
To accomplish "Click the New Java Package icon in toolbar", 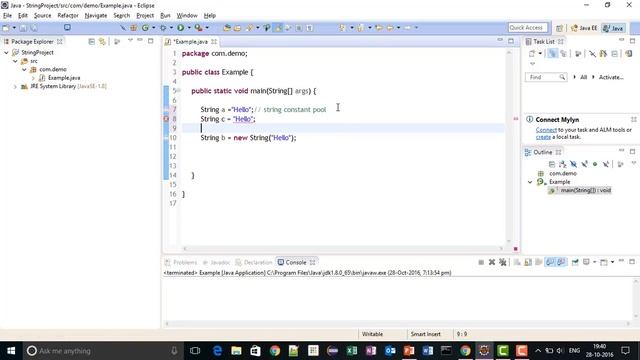I will [x=133, y=28].
